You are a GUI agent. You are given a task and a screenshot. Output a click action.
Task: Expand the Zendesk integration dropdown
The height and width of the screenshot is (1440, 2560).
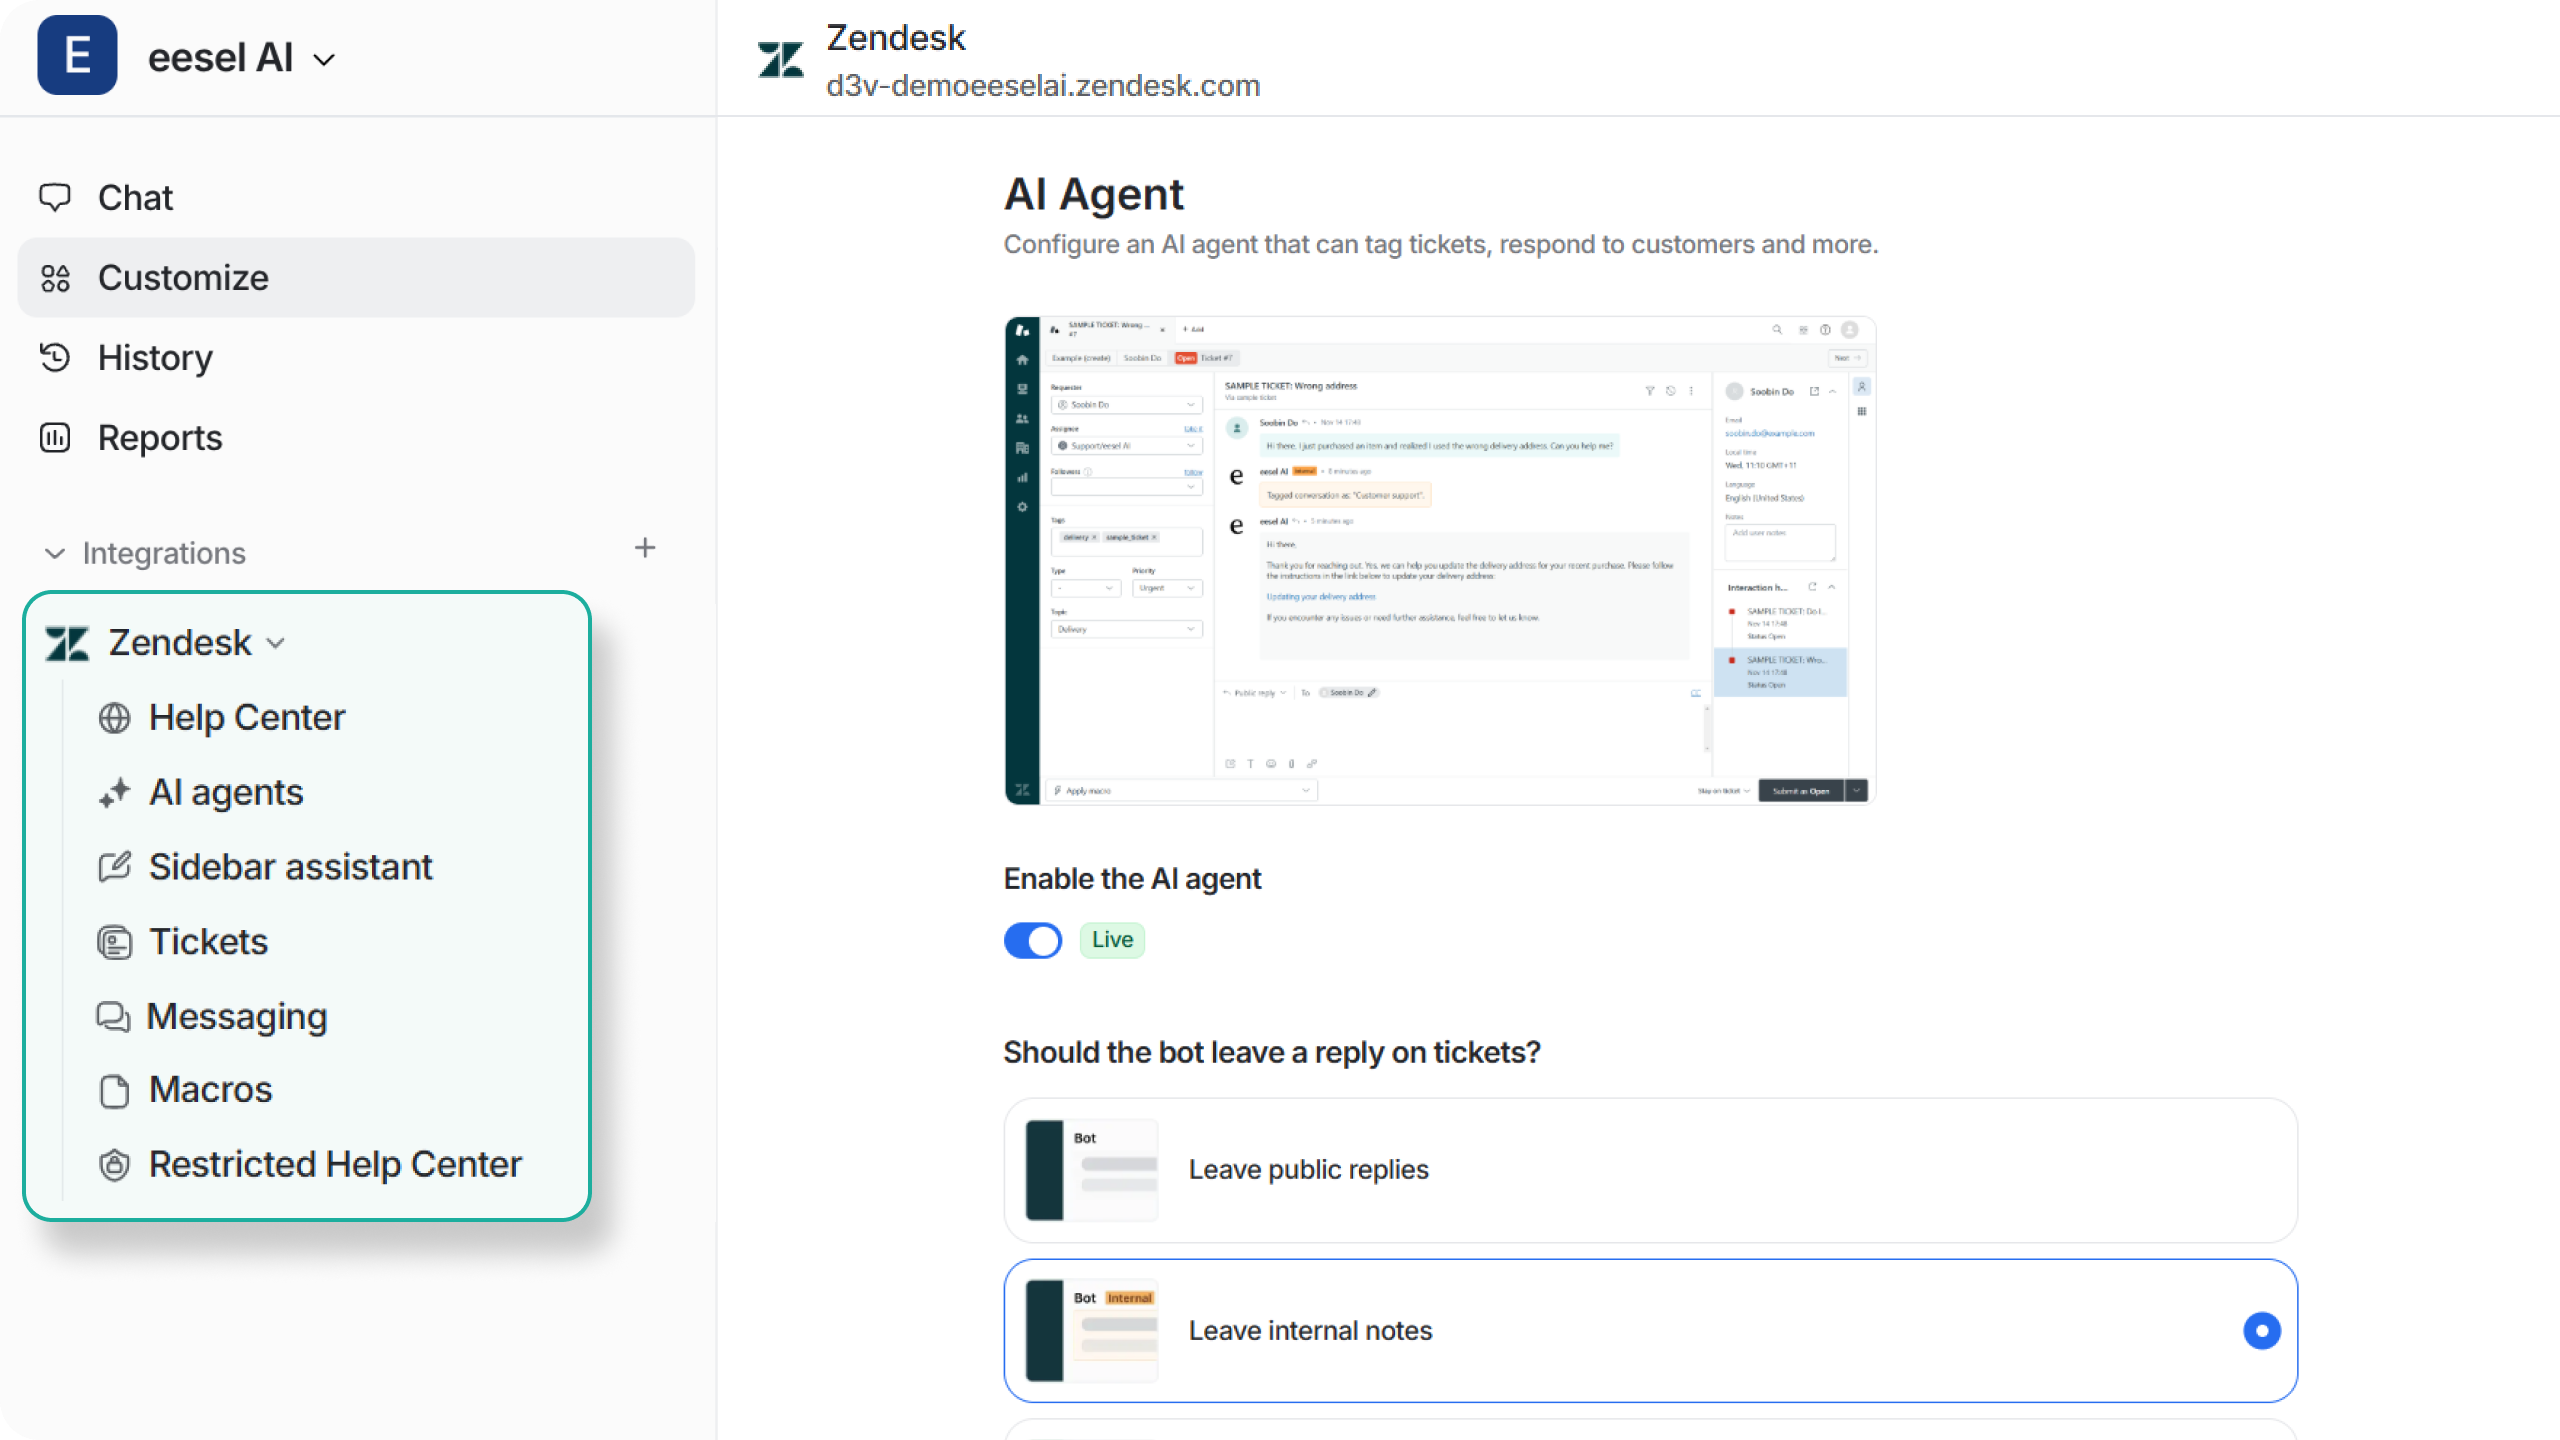pyautogui.click(x=277, y=643)
